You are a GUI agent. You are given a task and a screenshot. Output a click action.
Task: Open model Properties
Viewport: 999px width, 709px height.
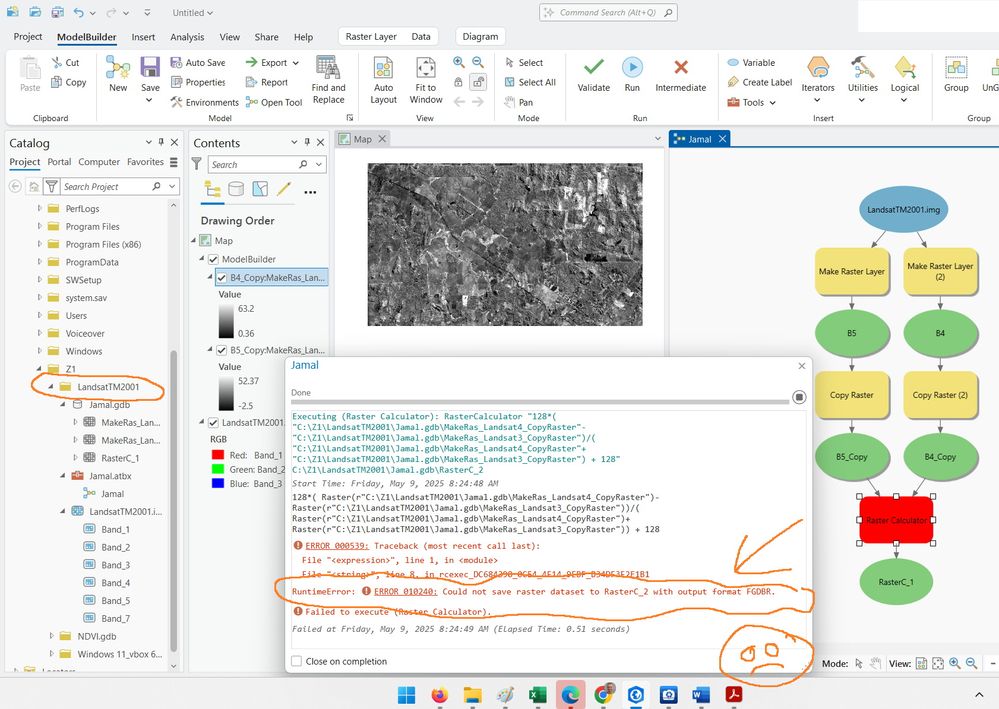[198, 82]
